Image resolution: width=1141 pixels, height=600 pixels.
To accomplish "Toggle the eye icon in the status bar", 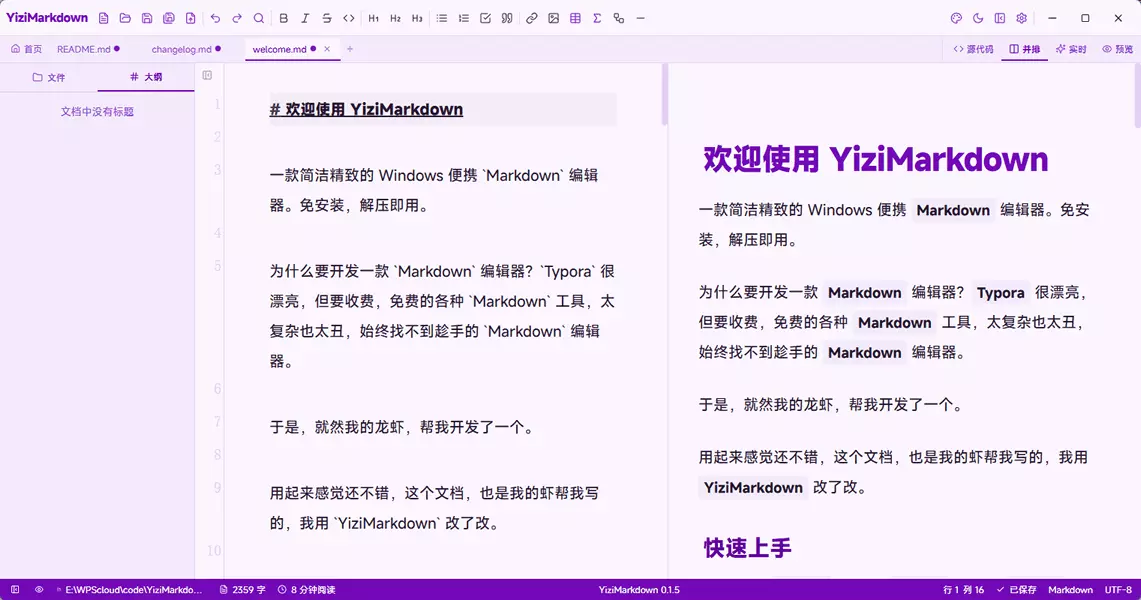I will click(39, 590).
